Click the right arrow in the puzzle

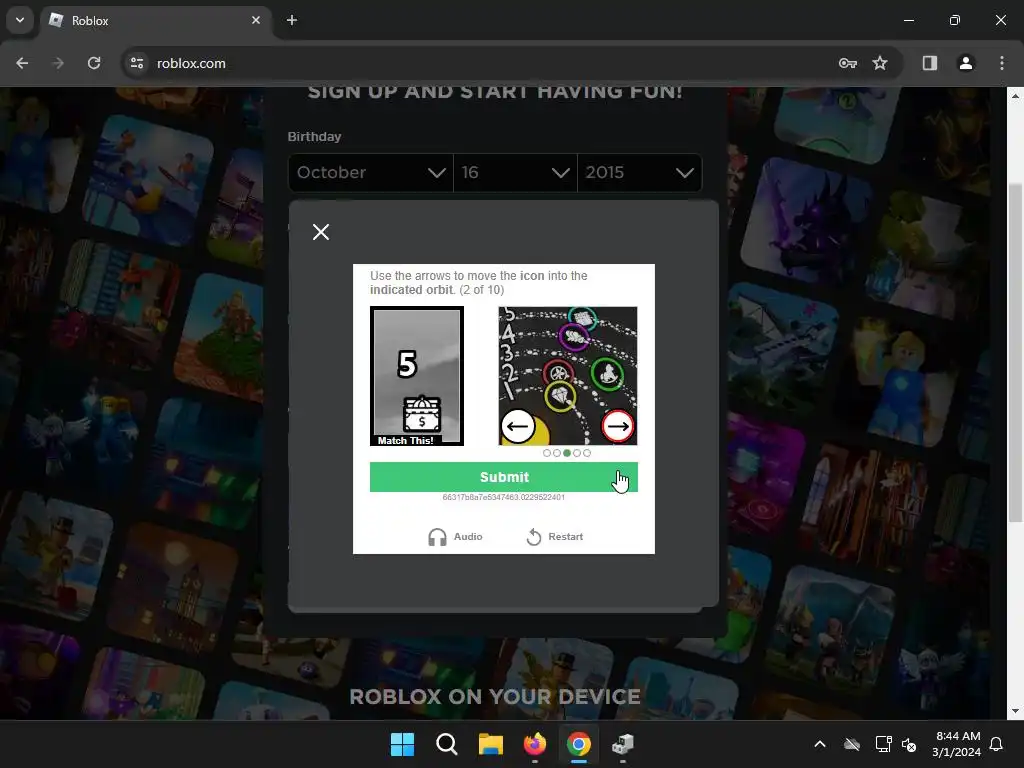tap(617, 426)
